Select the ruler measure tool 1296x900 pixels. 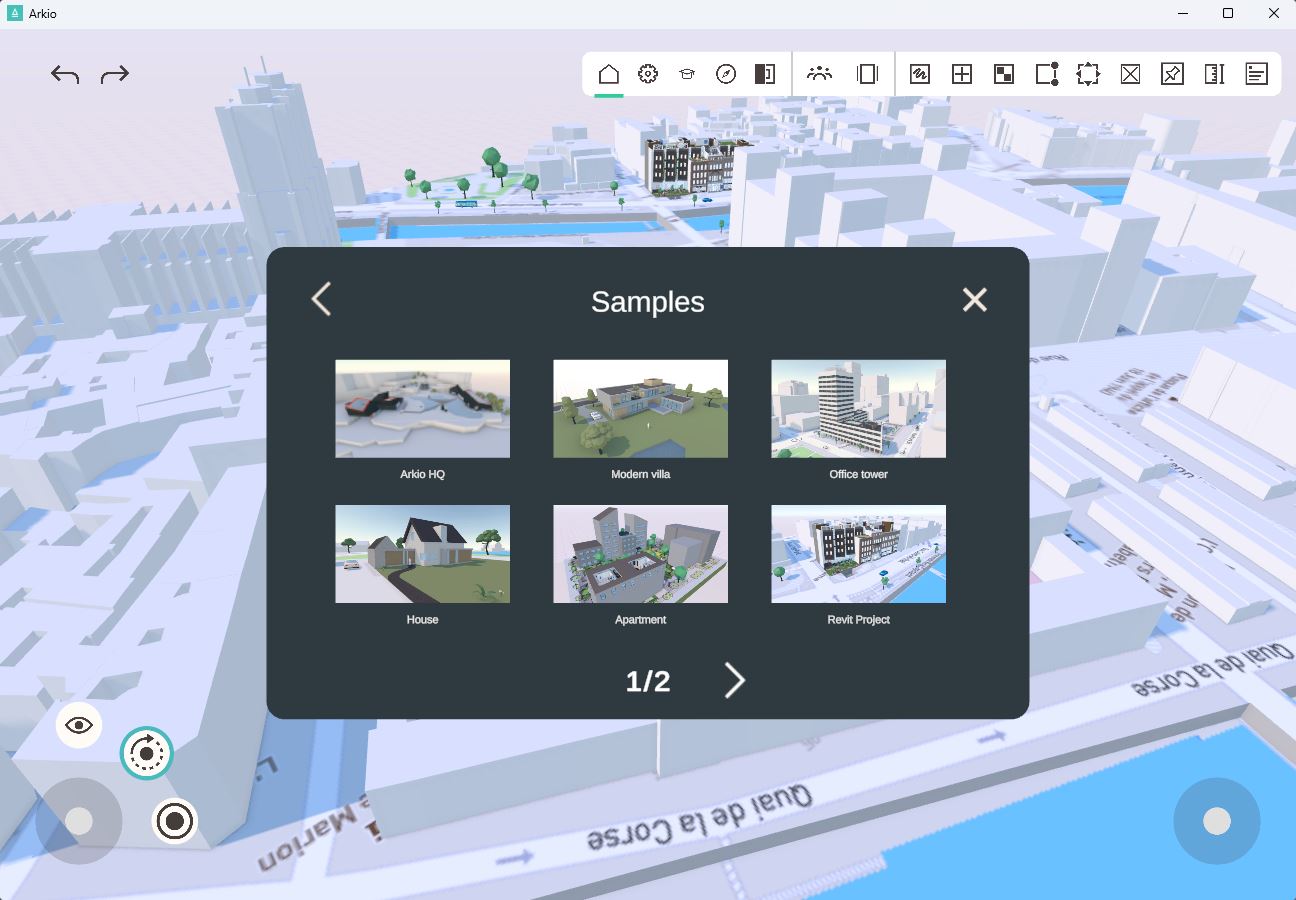(1215, 74)
